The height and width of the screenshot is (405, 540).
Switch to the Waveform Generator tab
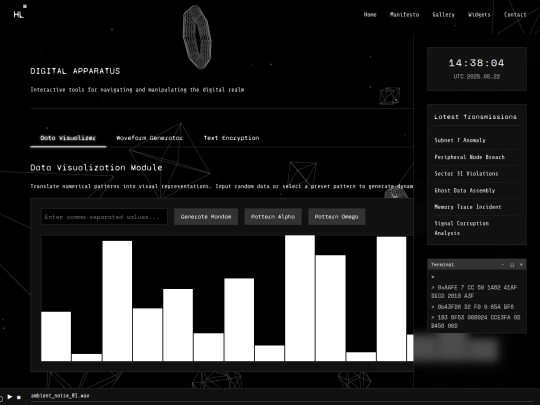coord(149,138)
